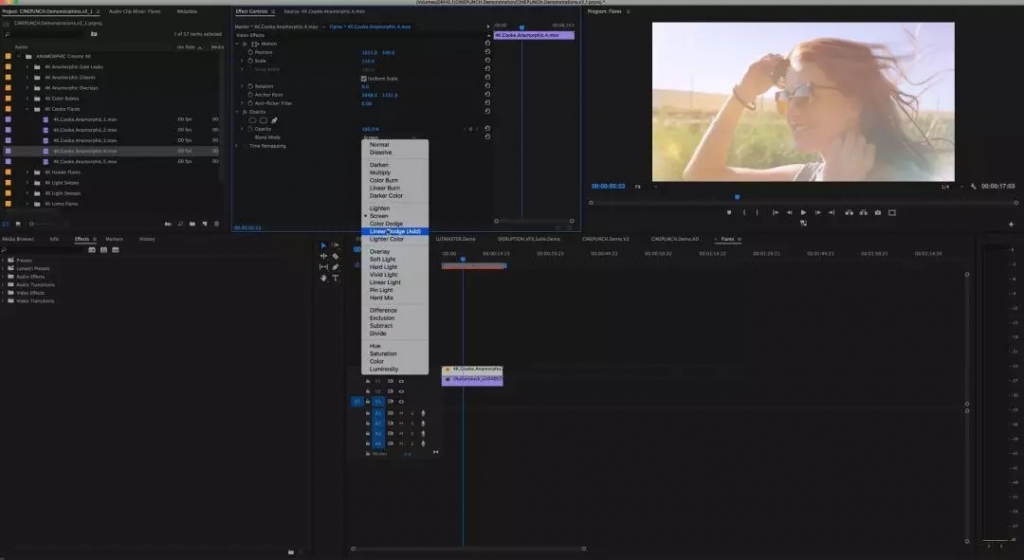The width and height of the screenshot is (1024, 560).
Task: Reset the Position parameter
Action: [x=487, y=52]
